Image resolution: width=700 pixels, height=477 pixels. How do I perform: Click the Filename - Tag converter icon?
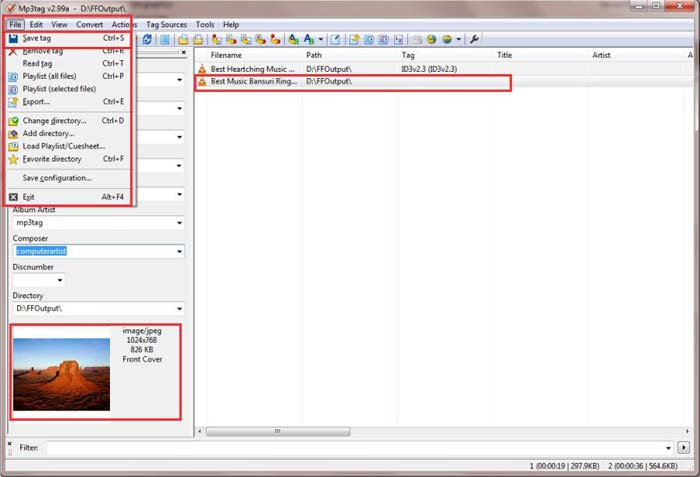[x=231, y=39]
